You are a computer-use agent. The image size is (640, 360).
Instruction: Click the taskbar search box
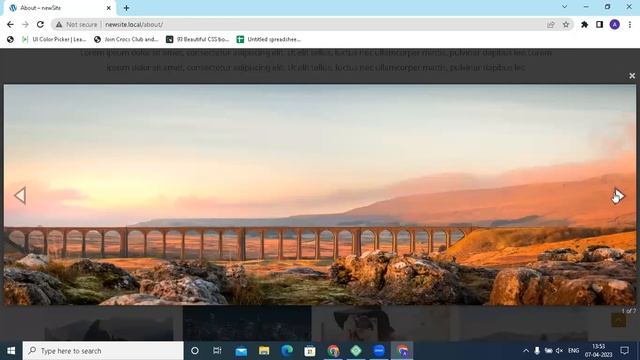tap(103, 351)
